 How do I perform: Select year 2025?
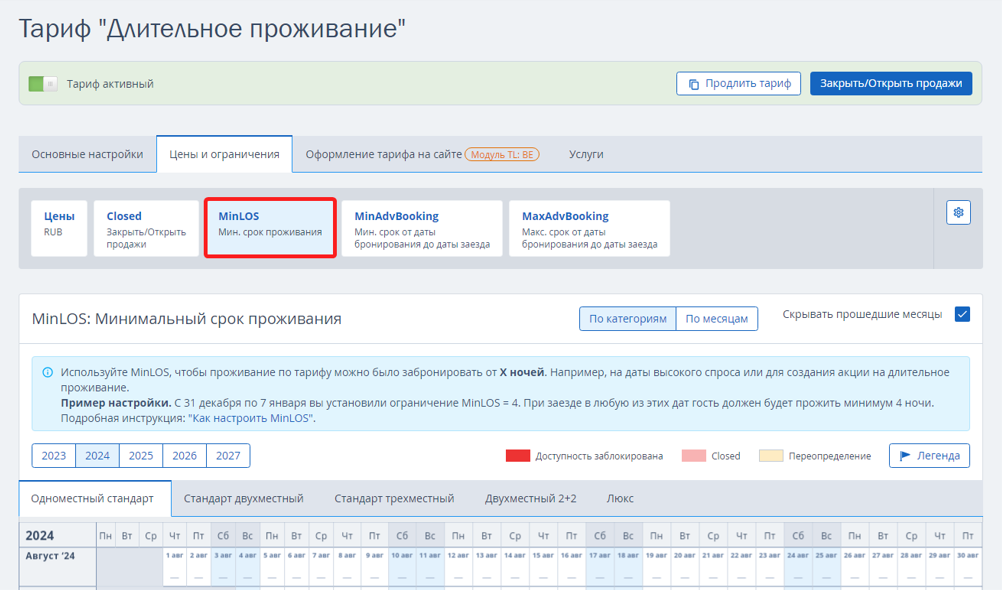pos(141,456)
